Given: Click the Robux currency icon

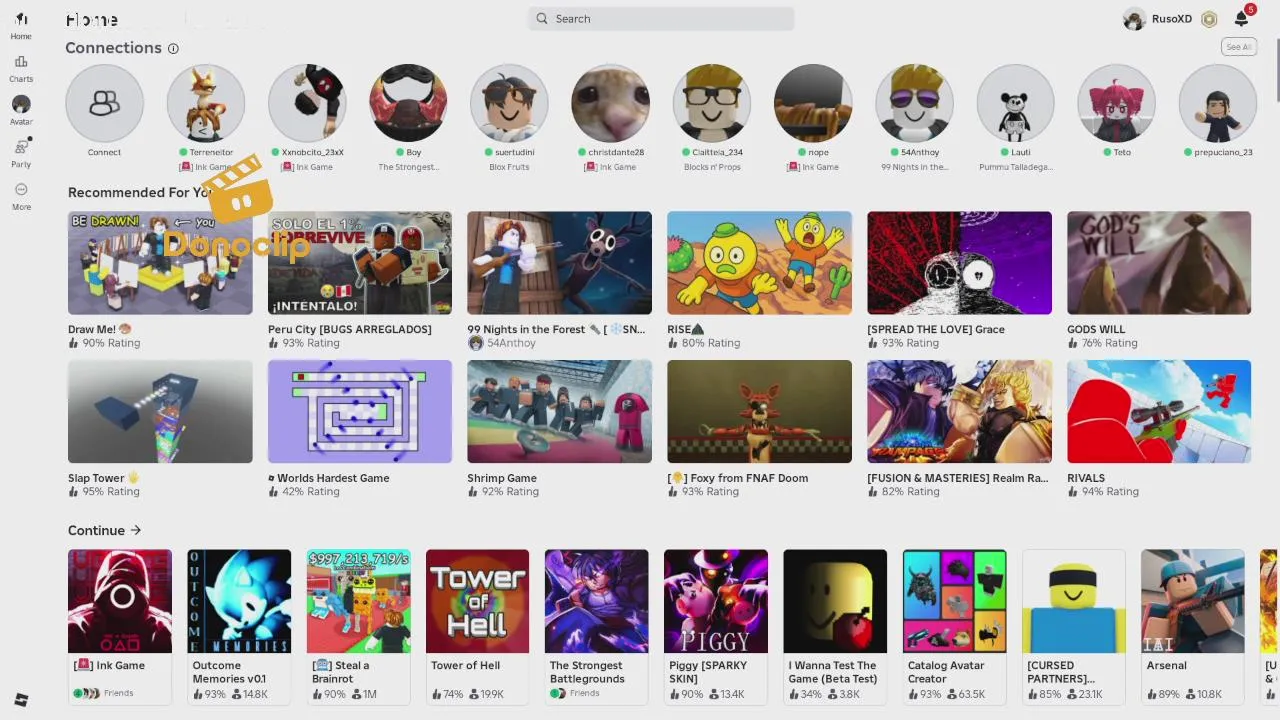Looking at the screenshot, I should pos(1209,19).
